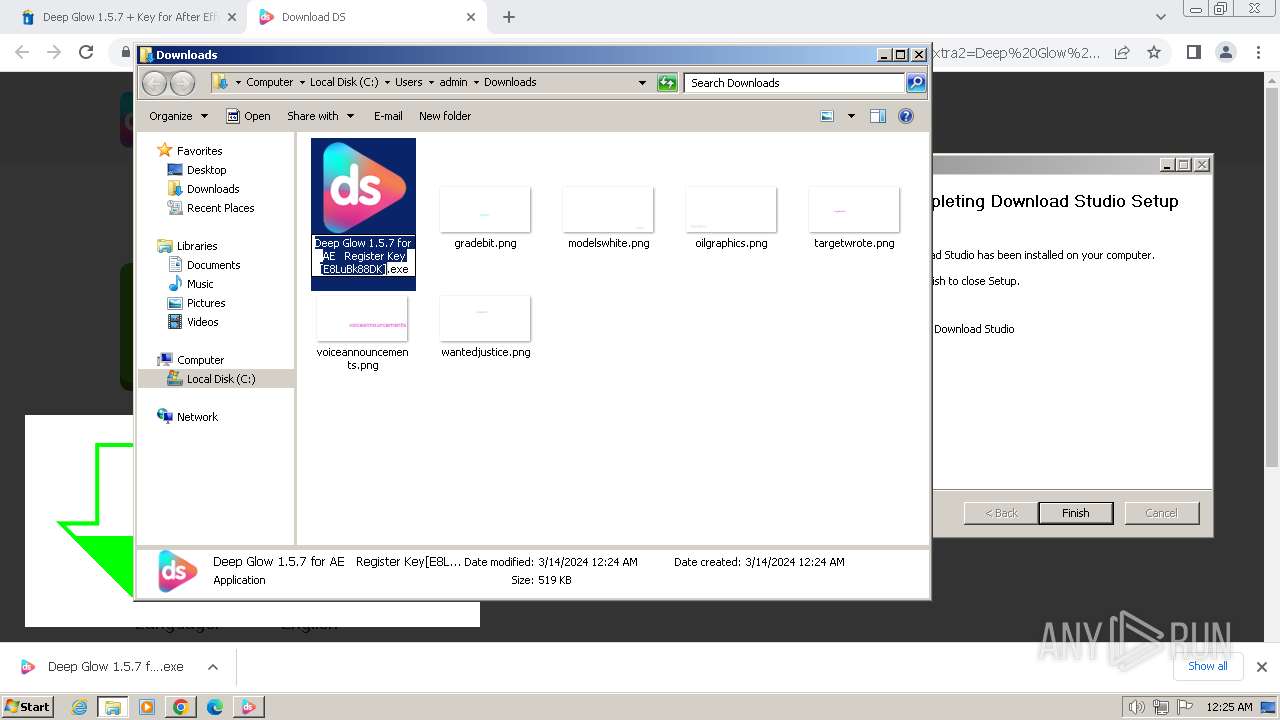Click E-mail in Explorer toolbar
Image resolution: width=1280 pixels, height=720 pixels.
388,116
